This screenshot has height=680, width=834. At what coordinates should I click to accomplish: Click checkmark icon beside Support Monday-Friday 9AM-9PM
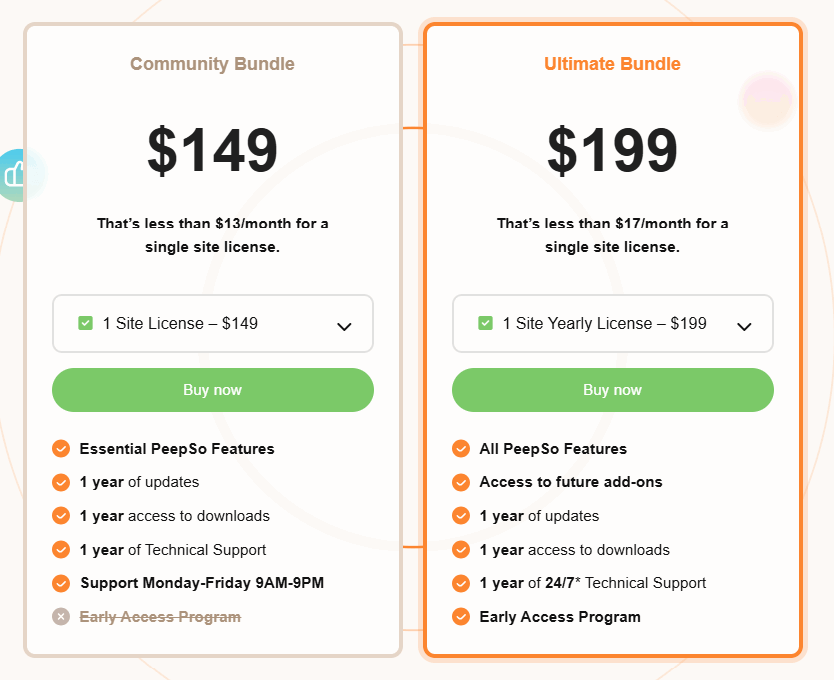(x=61, y=583)
